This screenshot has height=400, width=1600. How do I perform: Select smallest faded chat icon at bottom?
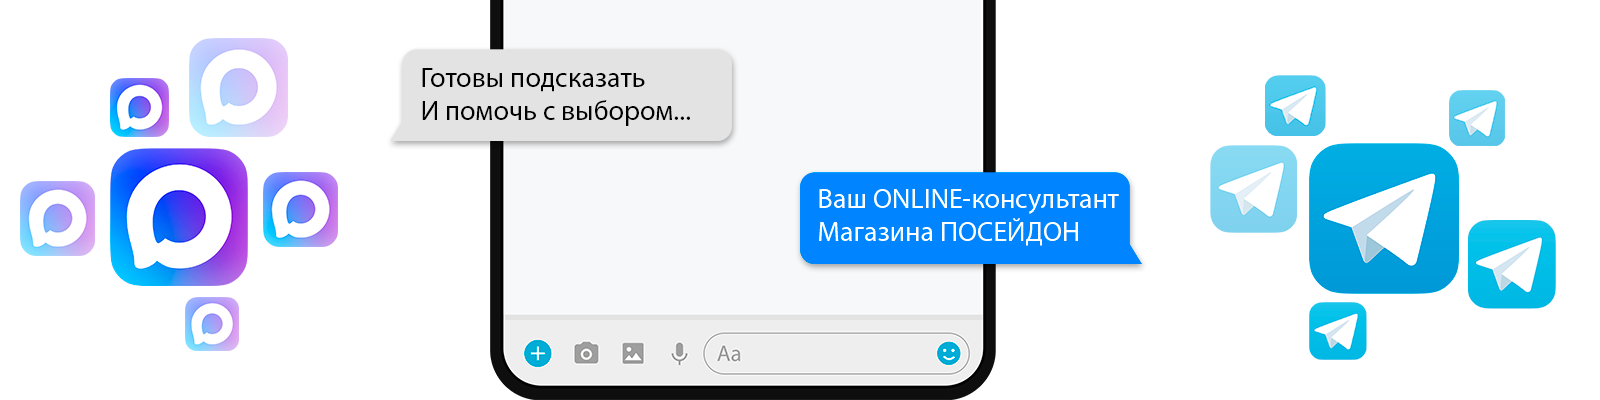pos(212,324)
